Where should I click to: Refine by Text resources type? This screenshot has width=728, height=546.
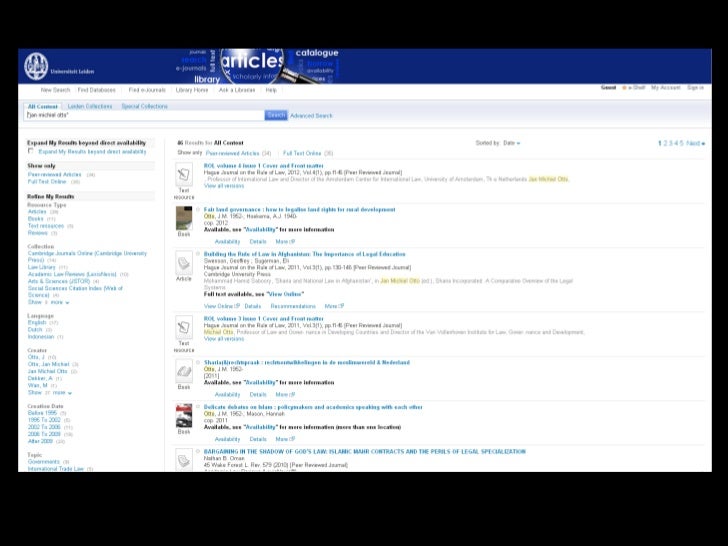(x=46, y=226)
